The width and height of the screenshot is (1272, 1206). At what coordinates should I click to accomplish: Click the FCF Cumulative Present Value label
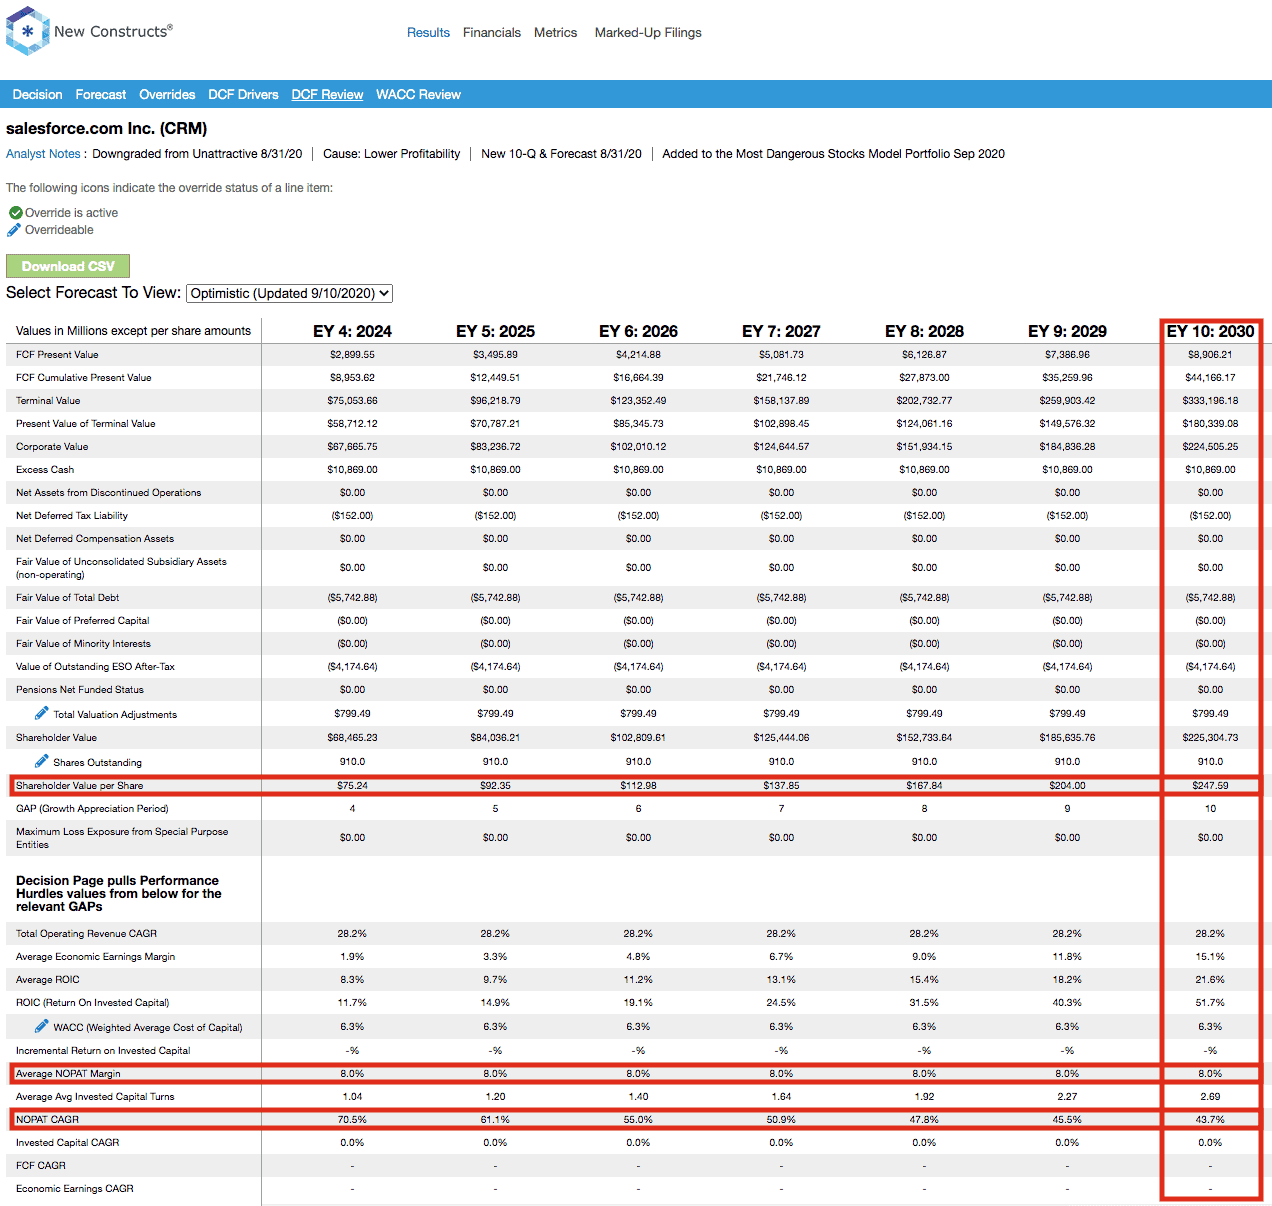click(84, 378)
